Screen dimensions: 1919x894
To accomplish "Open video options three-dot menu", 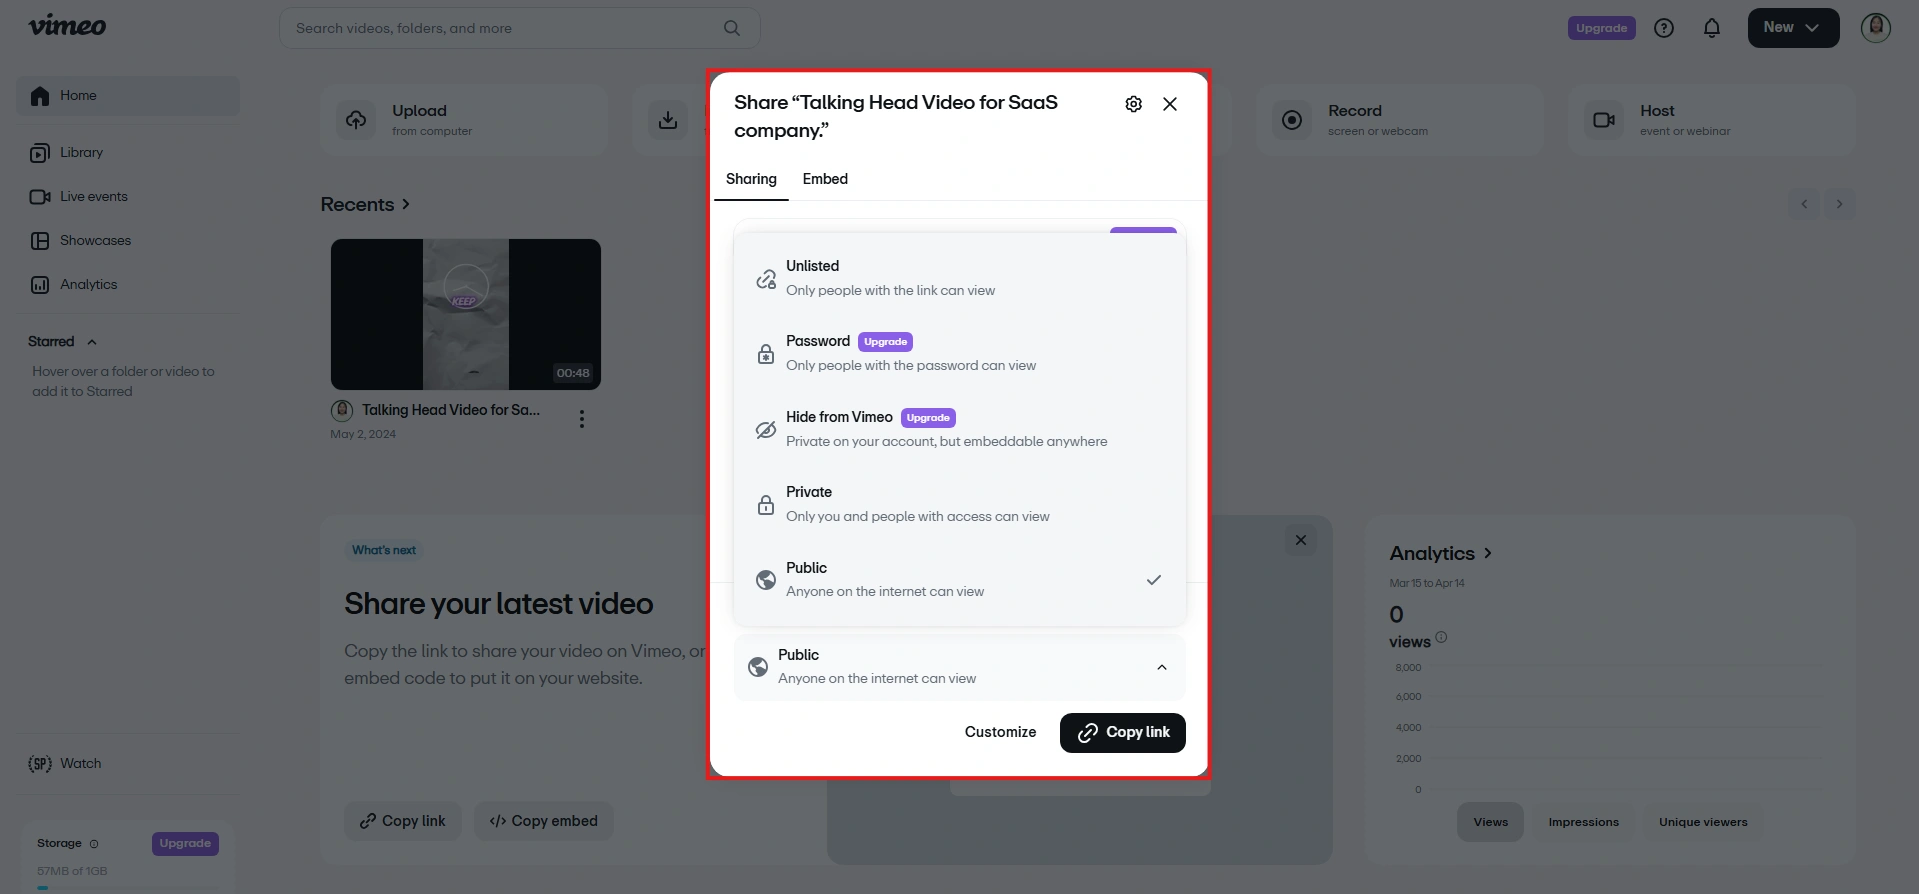I will tap(582, 419).
